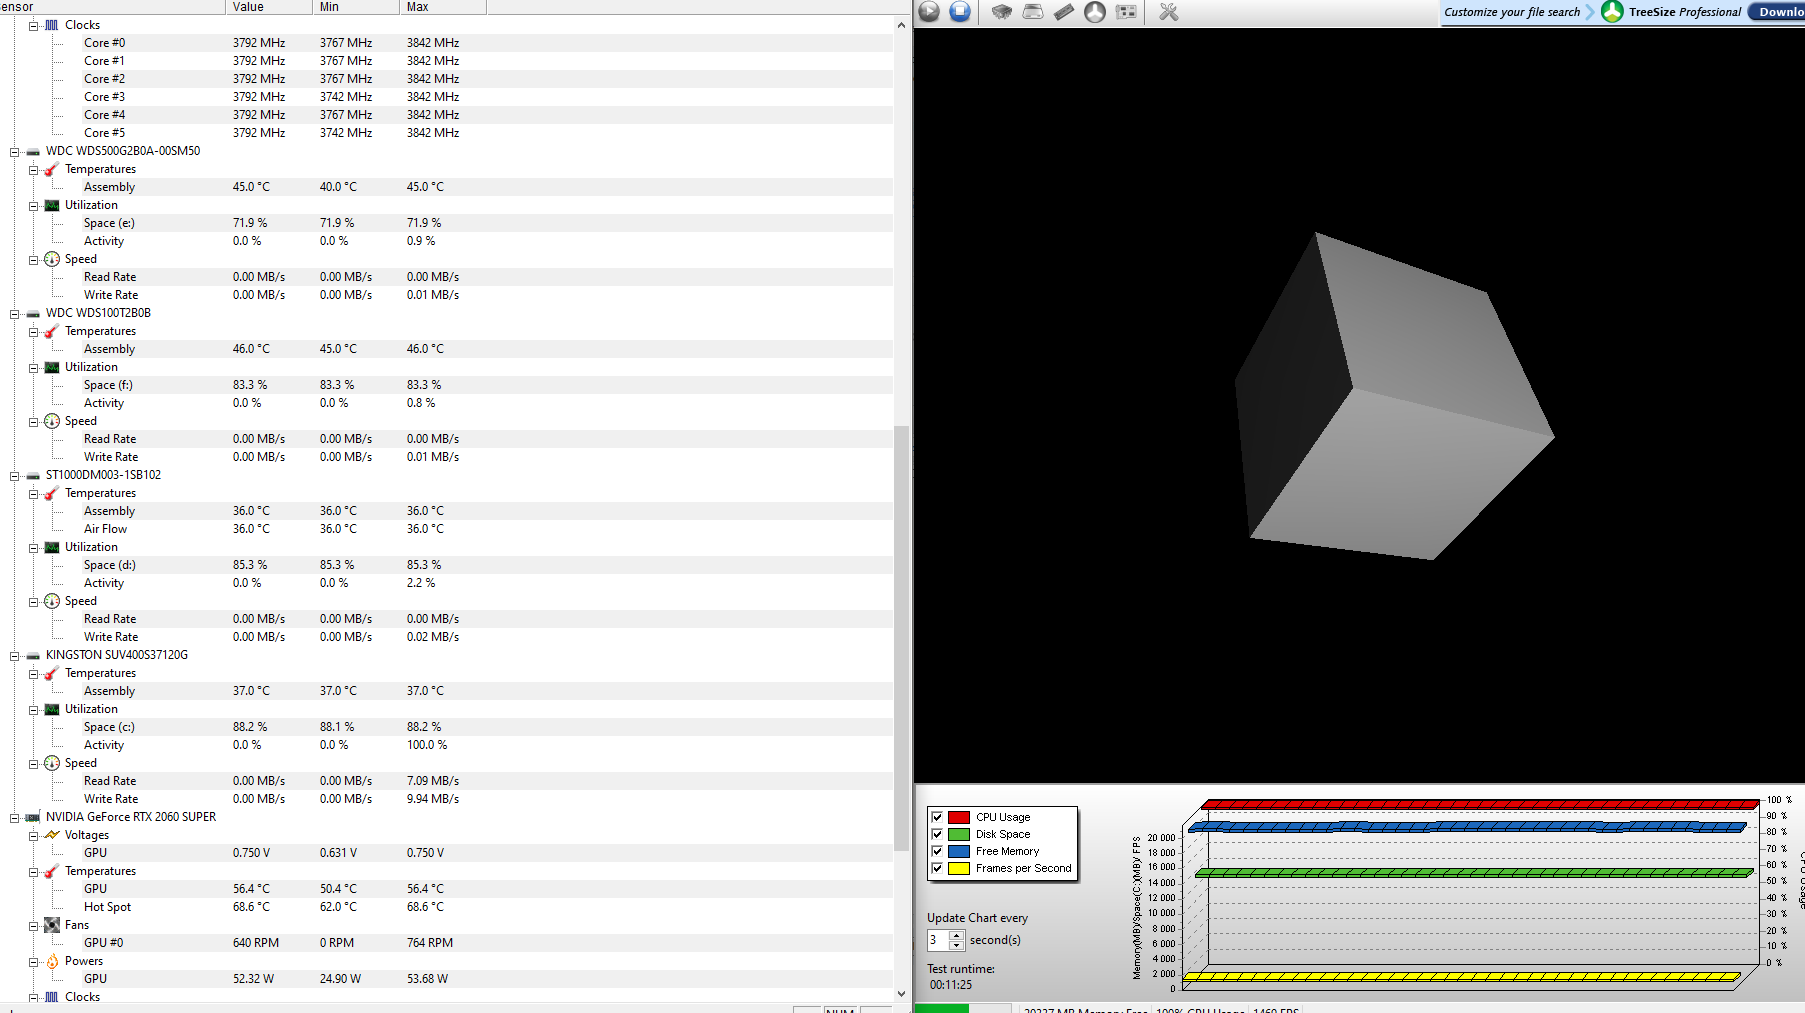Collapse the WDC WDS500G2B0A-00SM50 drive node
This screenshot has height=1013, width=1805.
point(15,152)
